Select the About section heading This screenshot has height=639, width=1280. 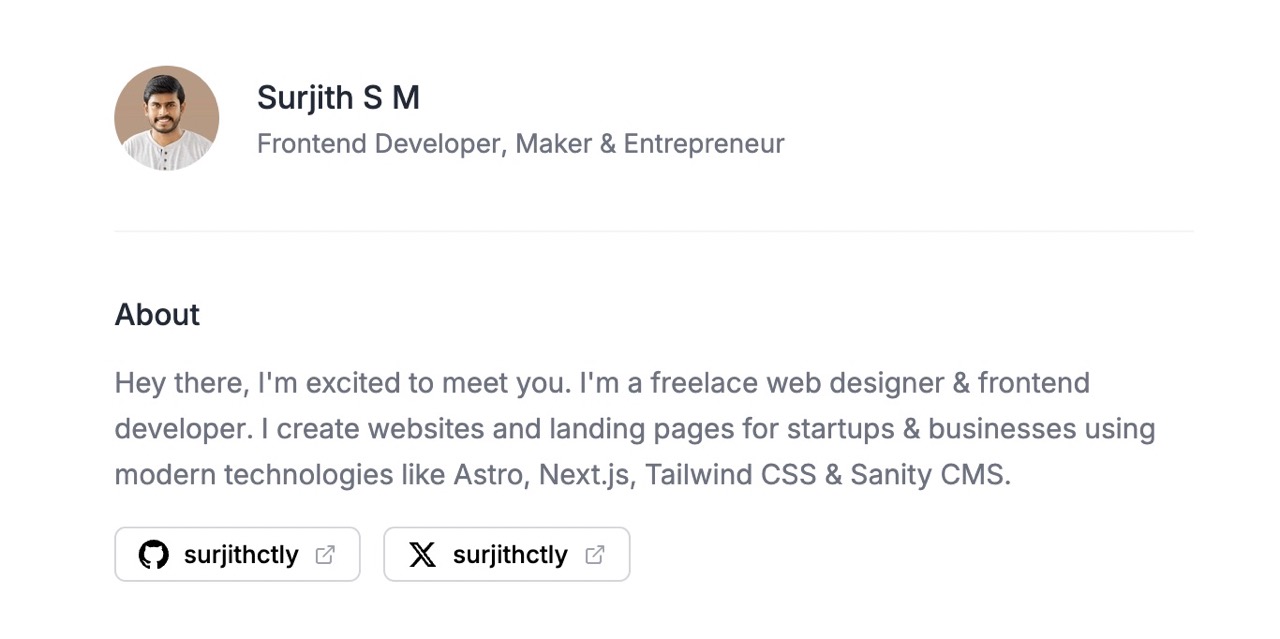point(157,314)
